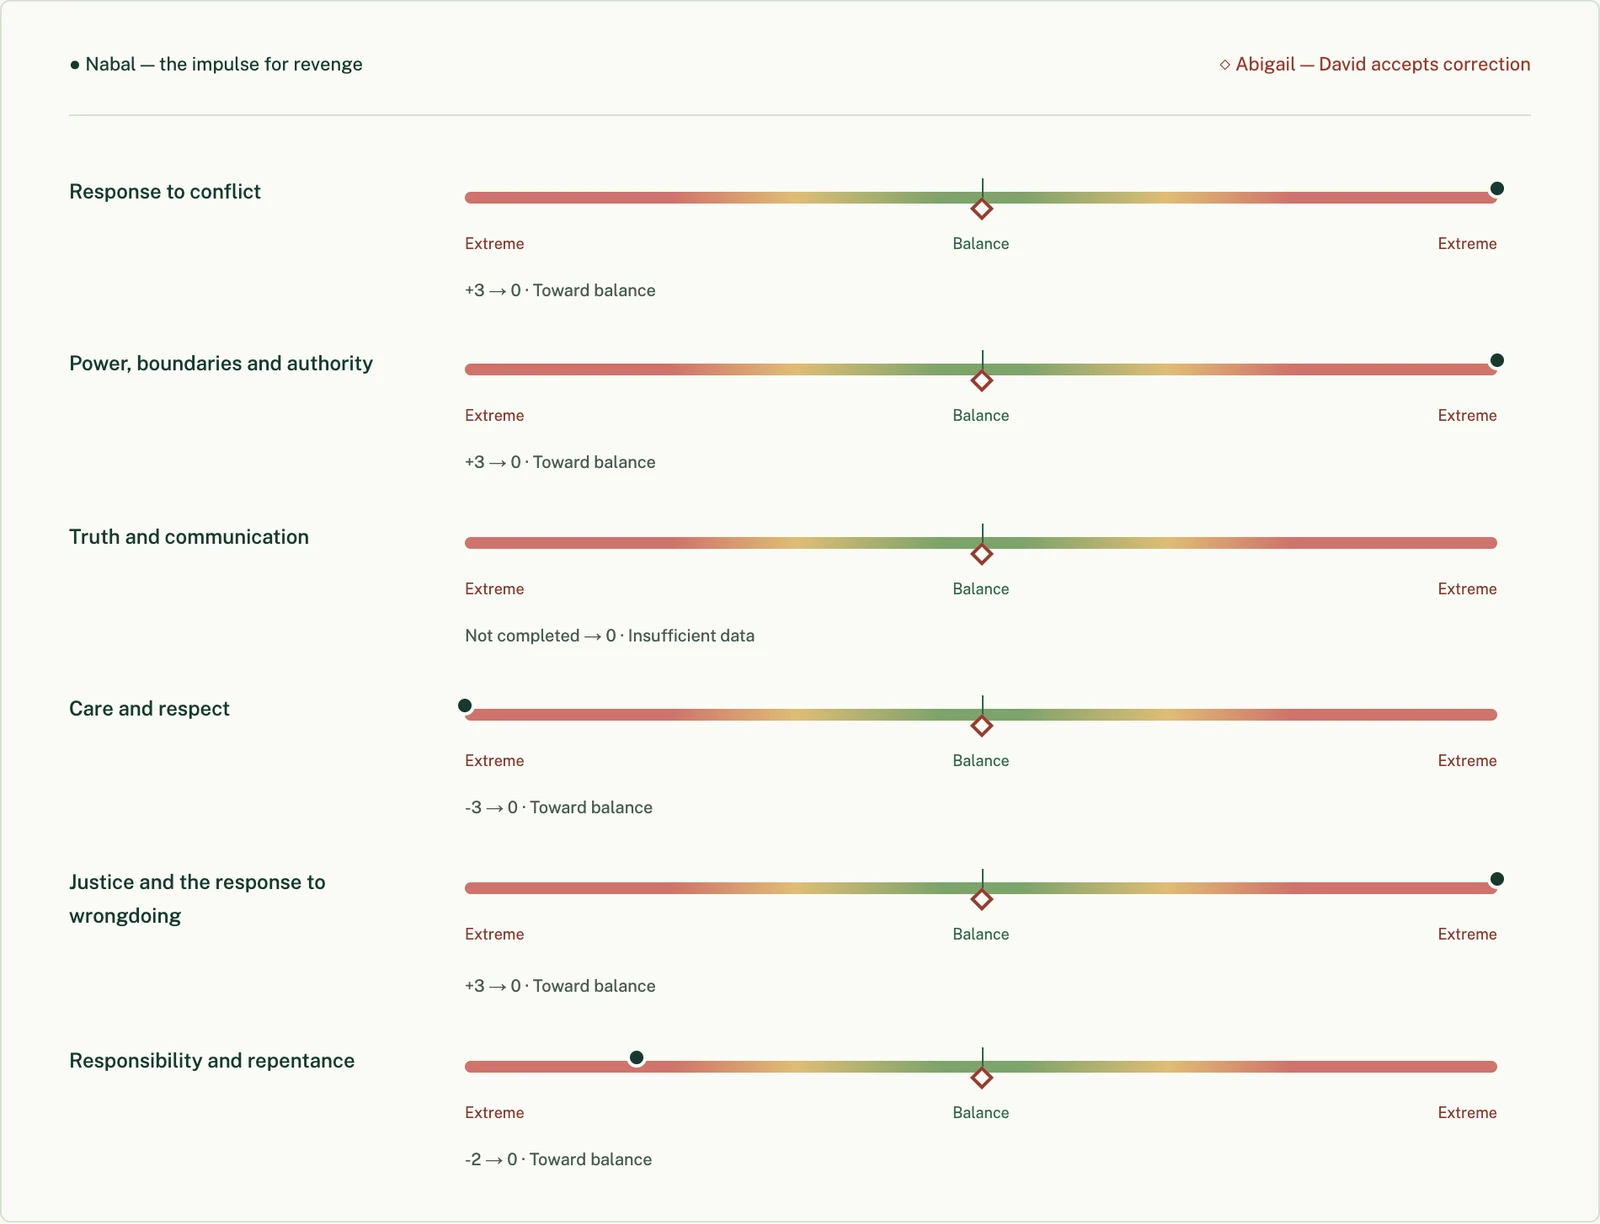Click Nabal dot on Justice and wrongdoing slider
1600x1224 pixels.
pyautogui.click(x=1497, y=879)
